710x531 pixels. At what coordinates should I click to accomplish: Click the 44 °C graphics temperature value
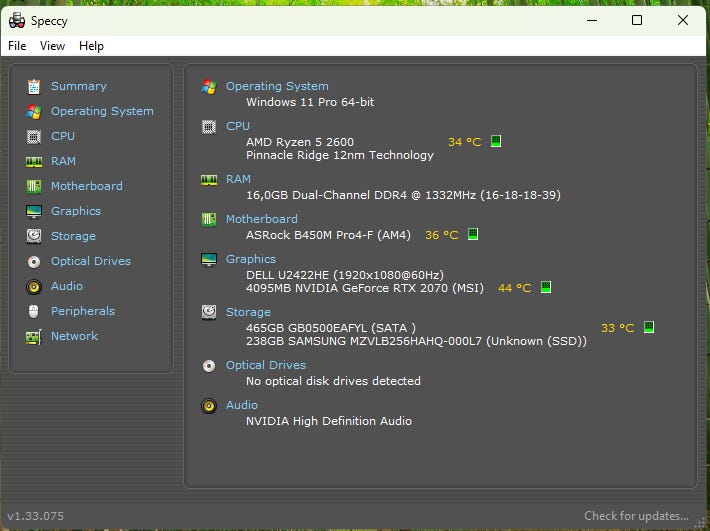point(514,288)
